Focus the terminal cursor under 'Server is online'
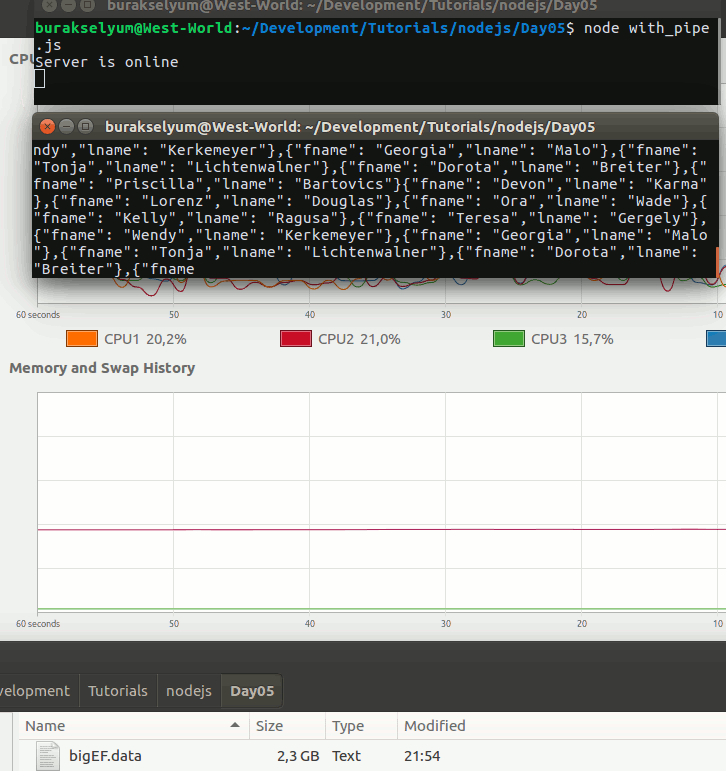The width and height of the screenshot is (726, 771). tap(40, 79)
